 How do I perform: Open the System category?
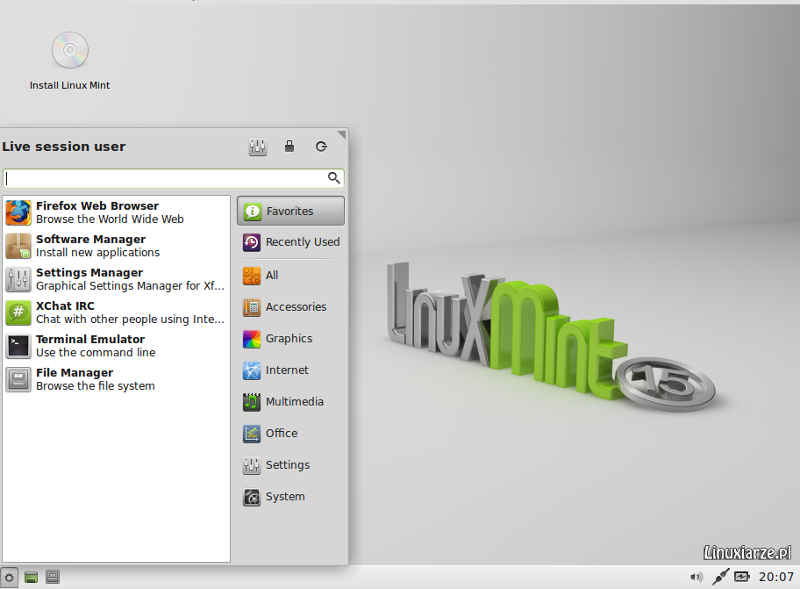click(x=291, y=497)
